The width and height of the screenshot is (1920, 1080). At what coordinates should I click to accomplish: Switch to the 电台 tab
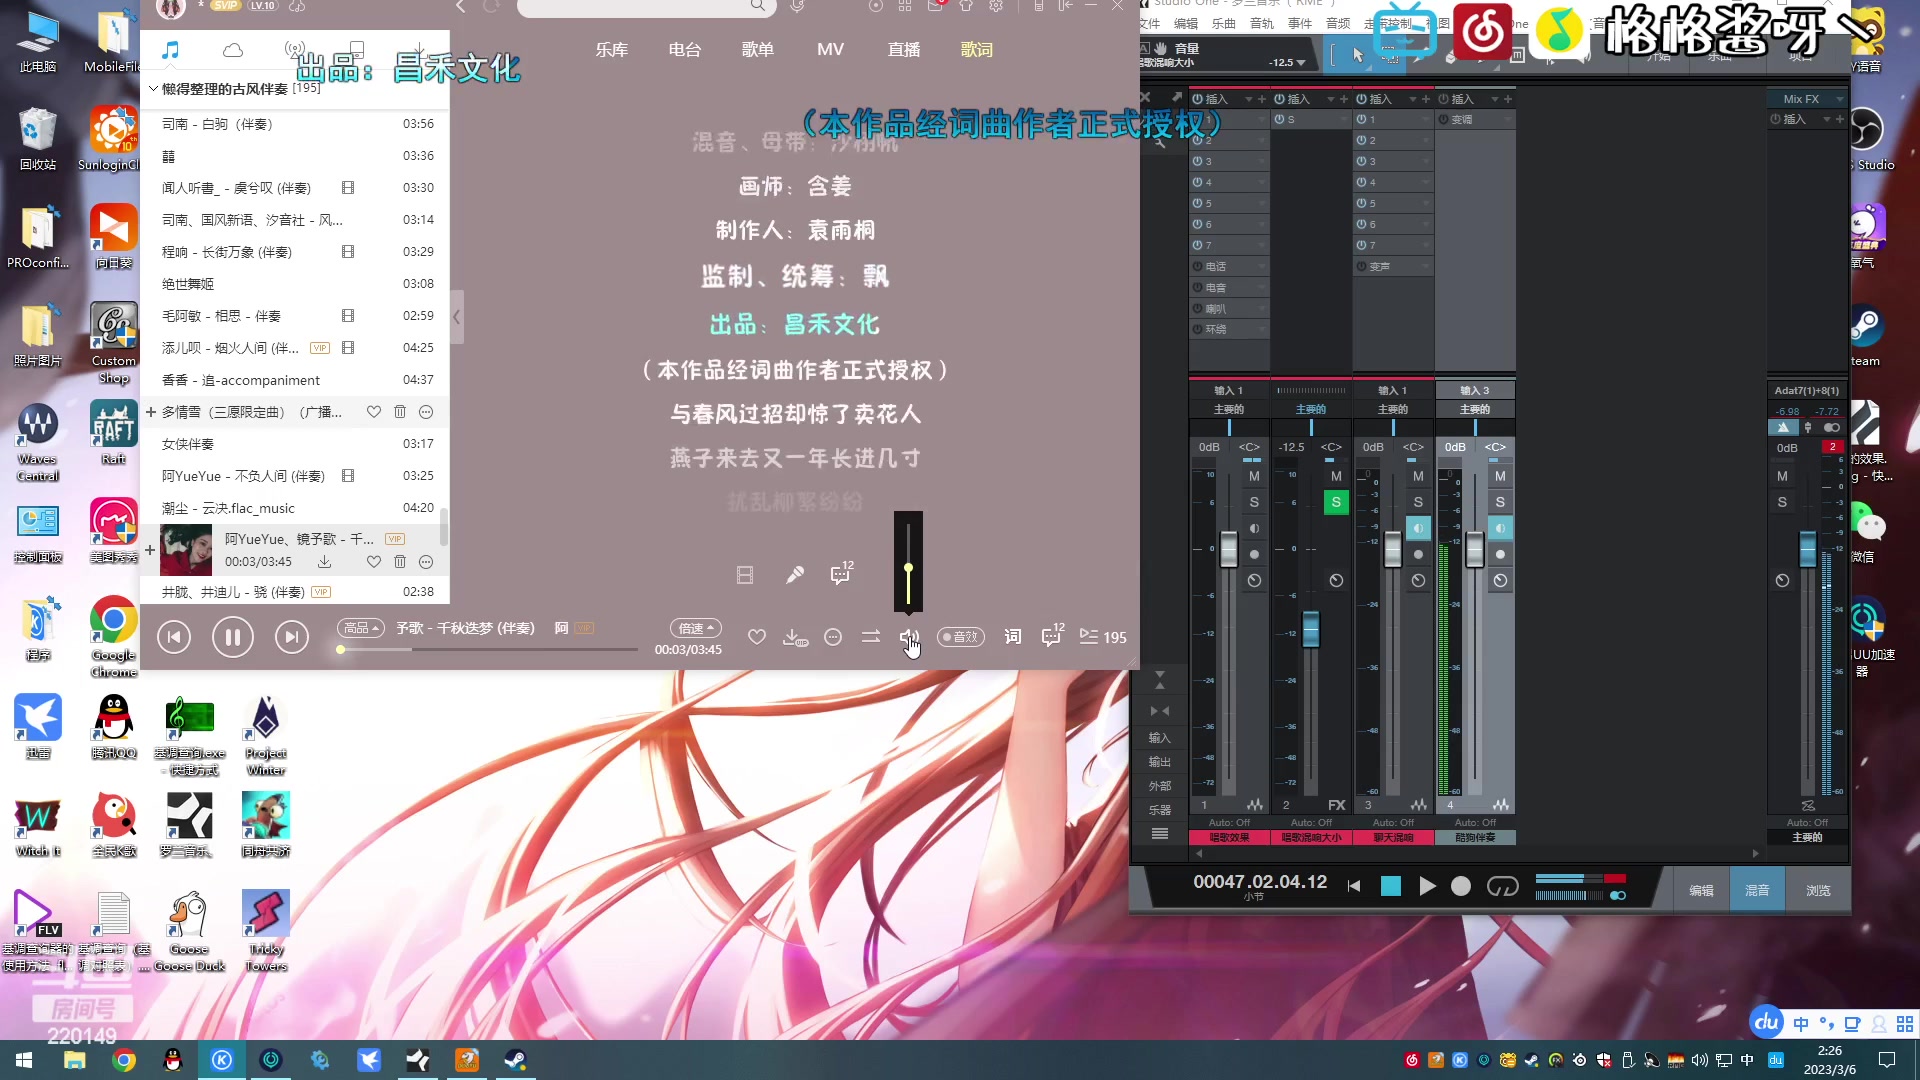pos(685,49)
